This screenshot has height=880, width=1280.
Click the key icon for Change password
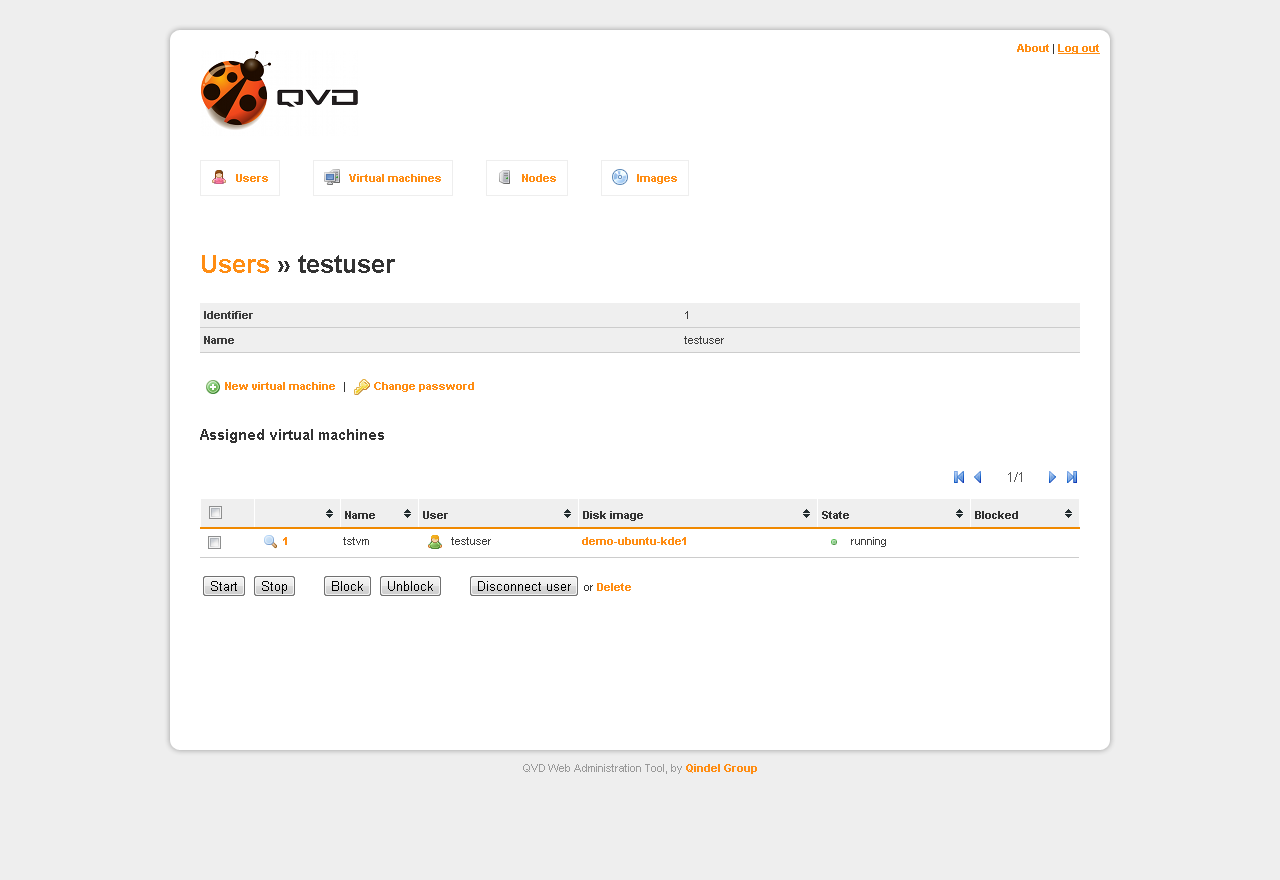point(361,387)
